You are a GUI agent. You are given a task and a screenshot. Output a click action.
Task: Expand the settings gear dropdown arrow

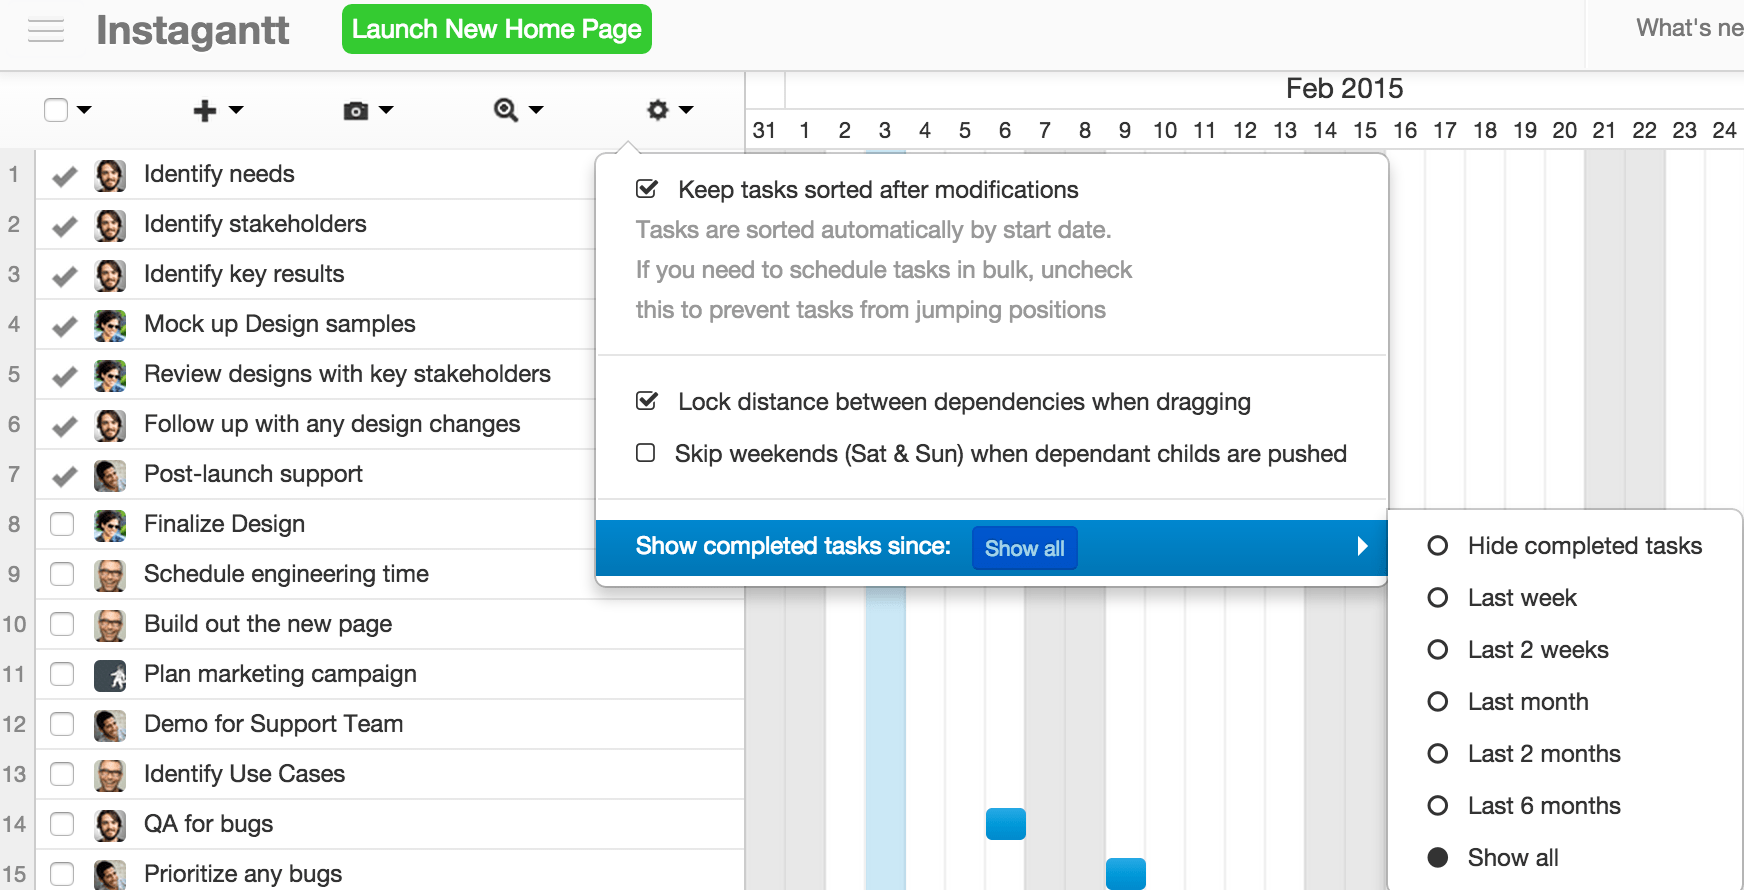[x=686, y=110]
